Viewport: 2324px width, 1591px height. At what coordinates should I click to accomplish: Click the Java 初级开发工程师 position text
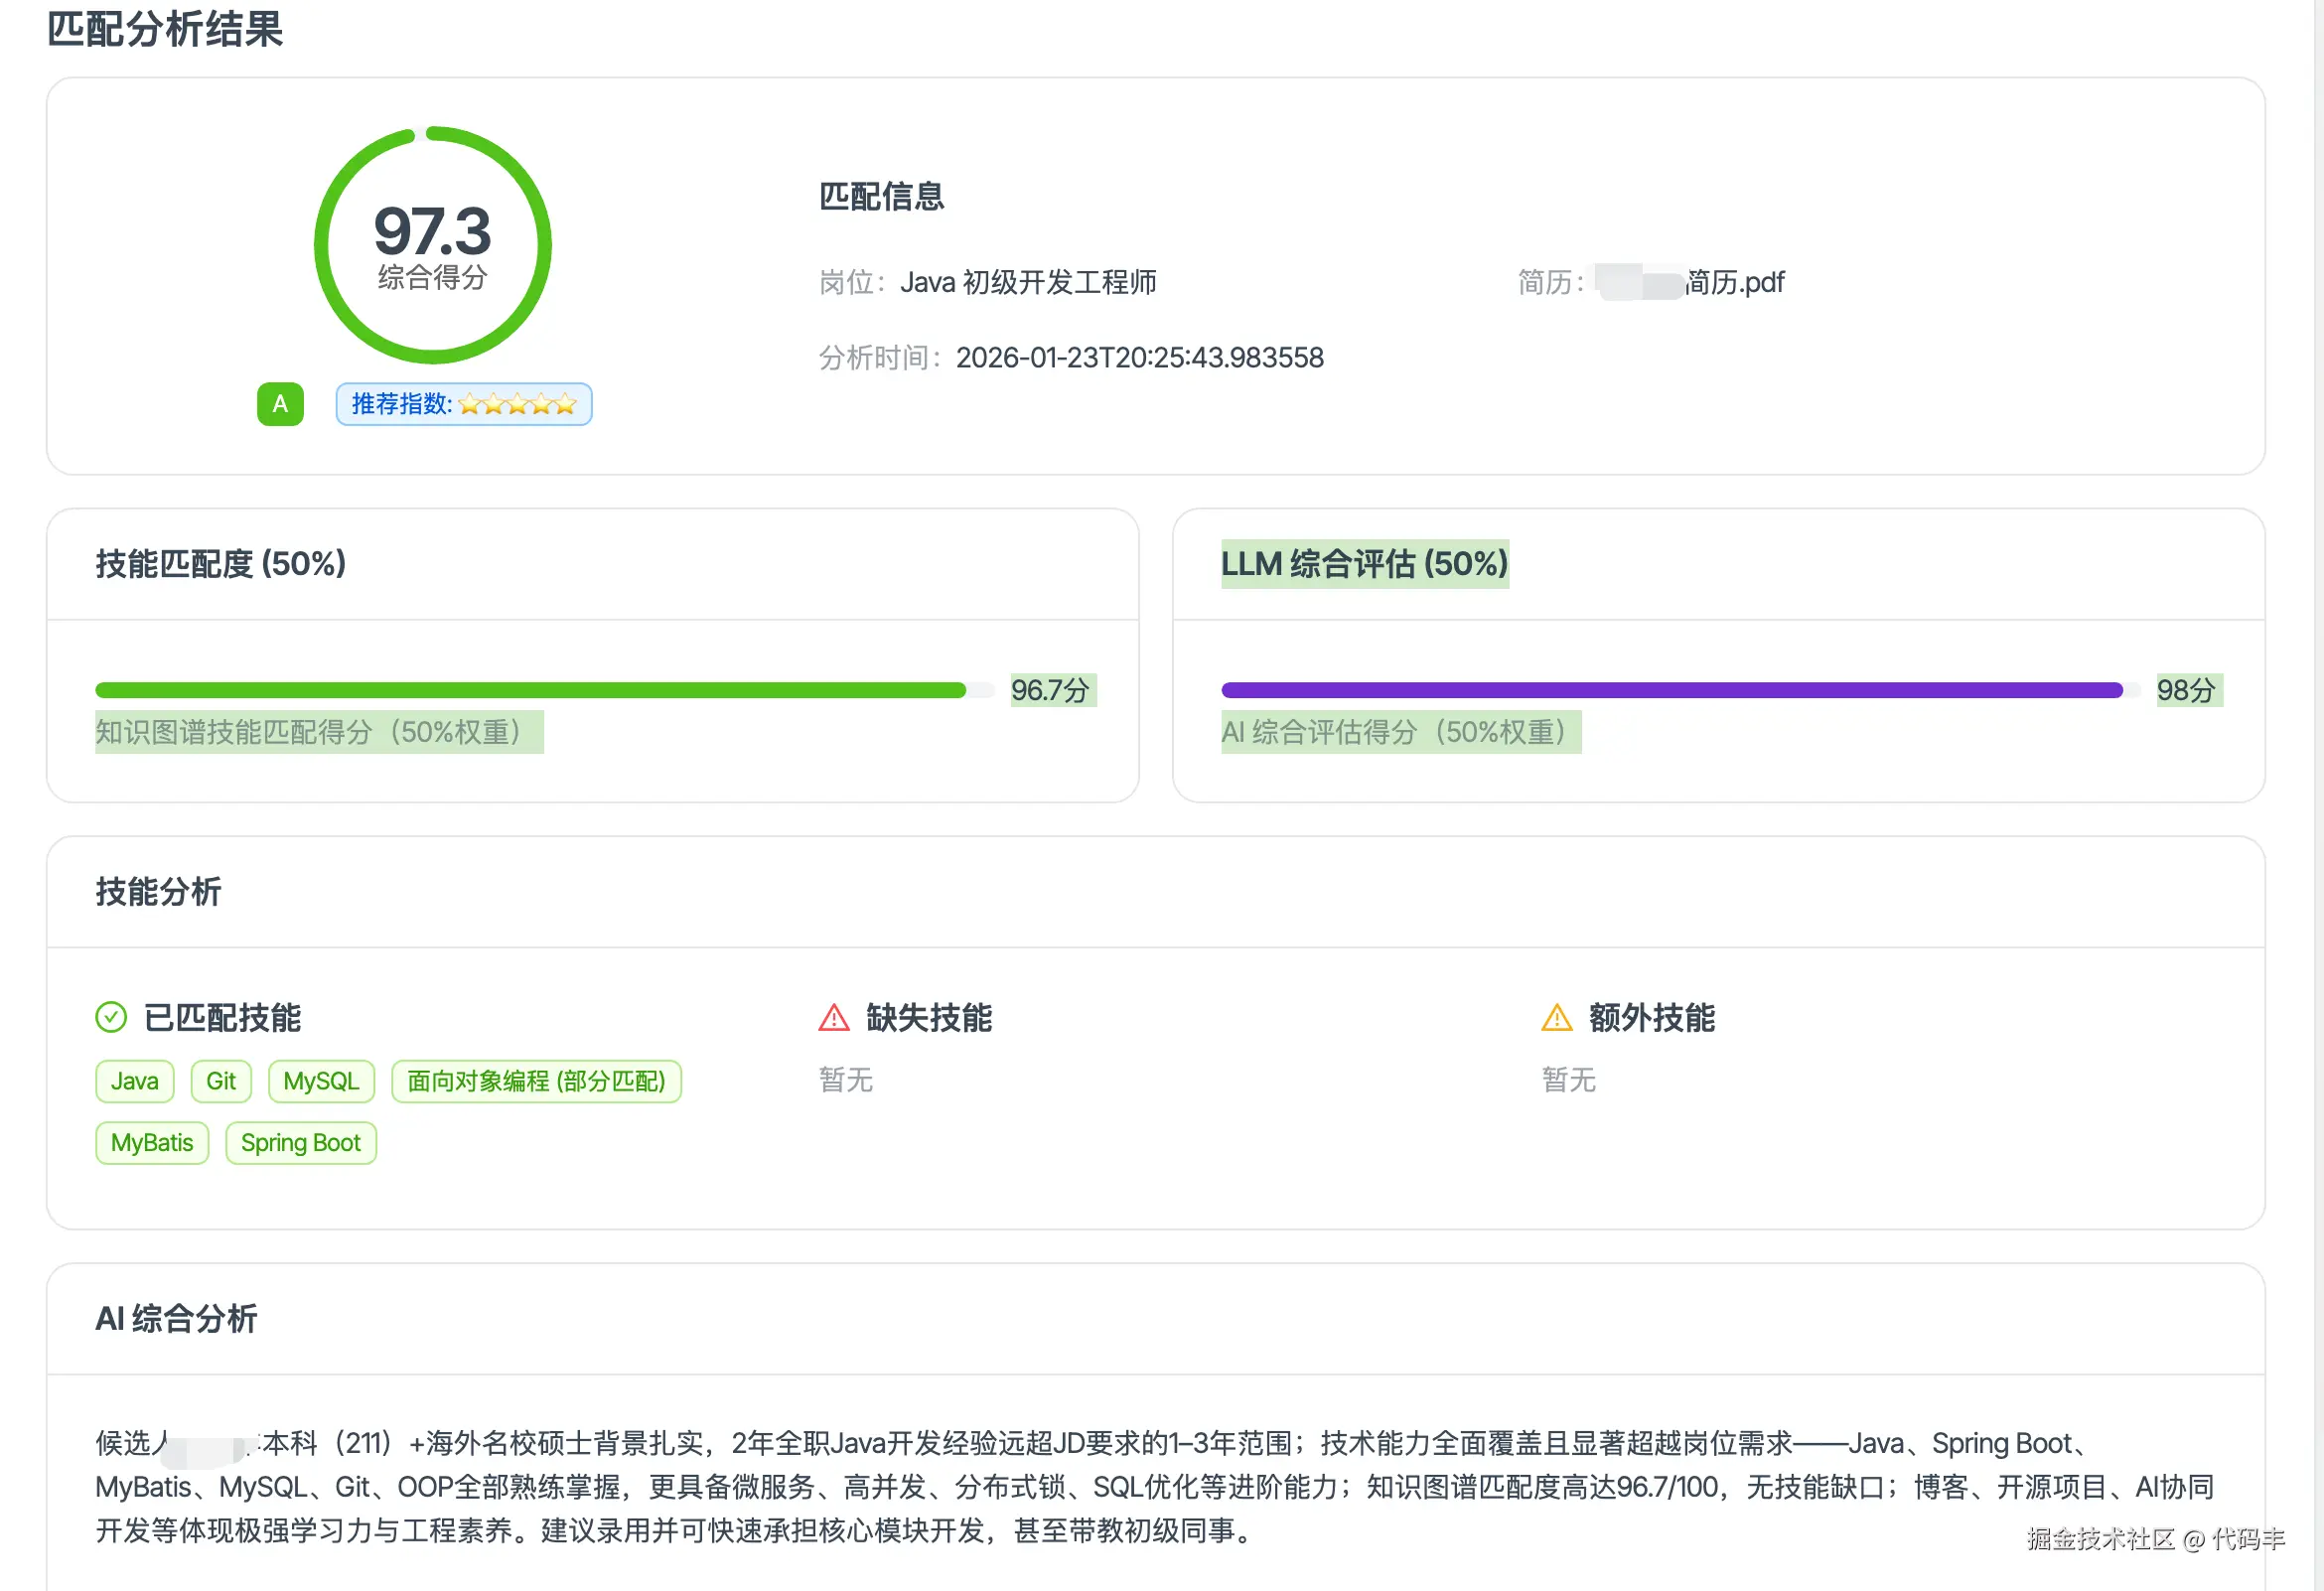click(1028, 283)
